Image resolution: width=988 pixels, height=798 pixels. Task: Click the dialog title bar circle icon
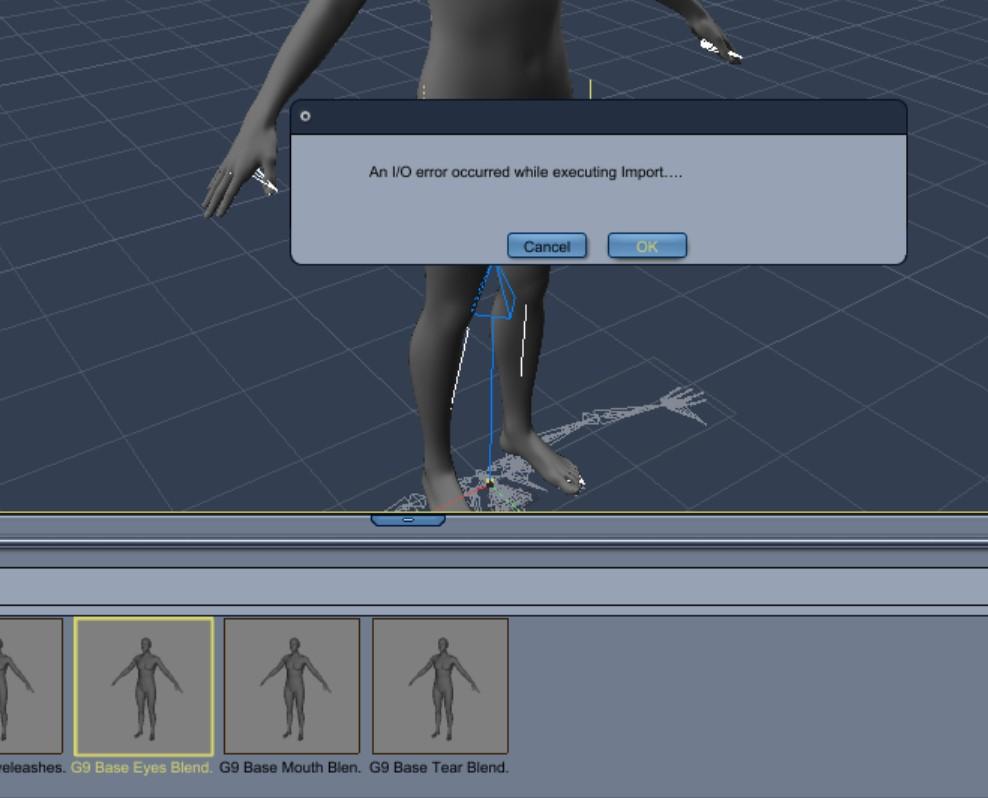[x=306, y=116]
